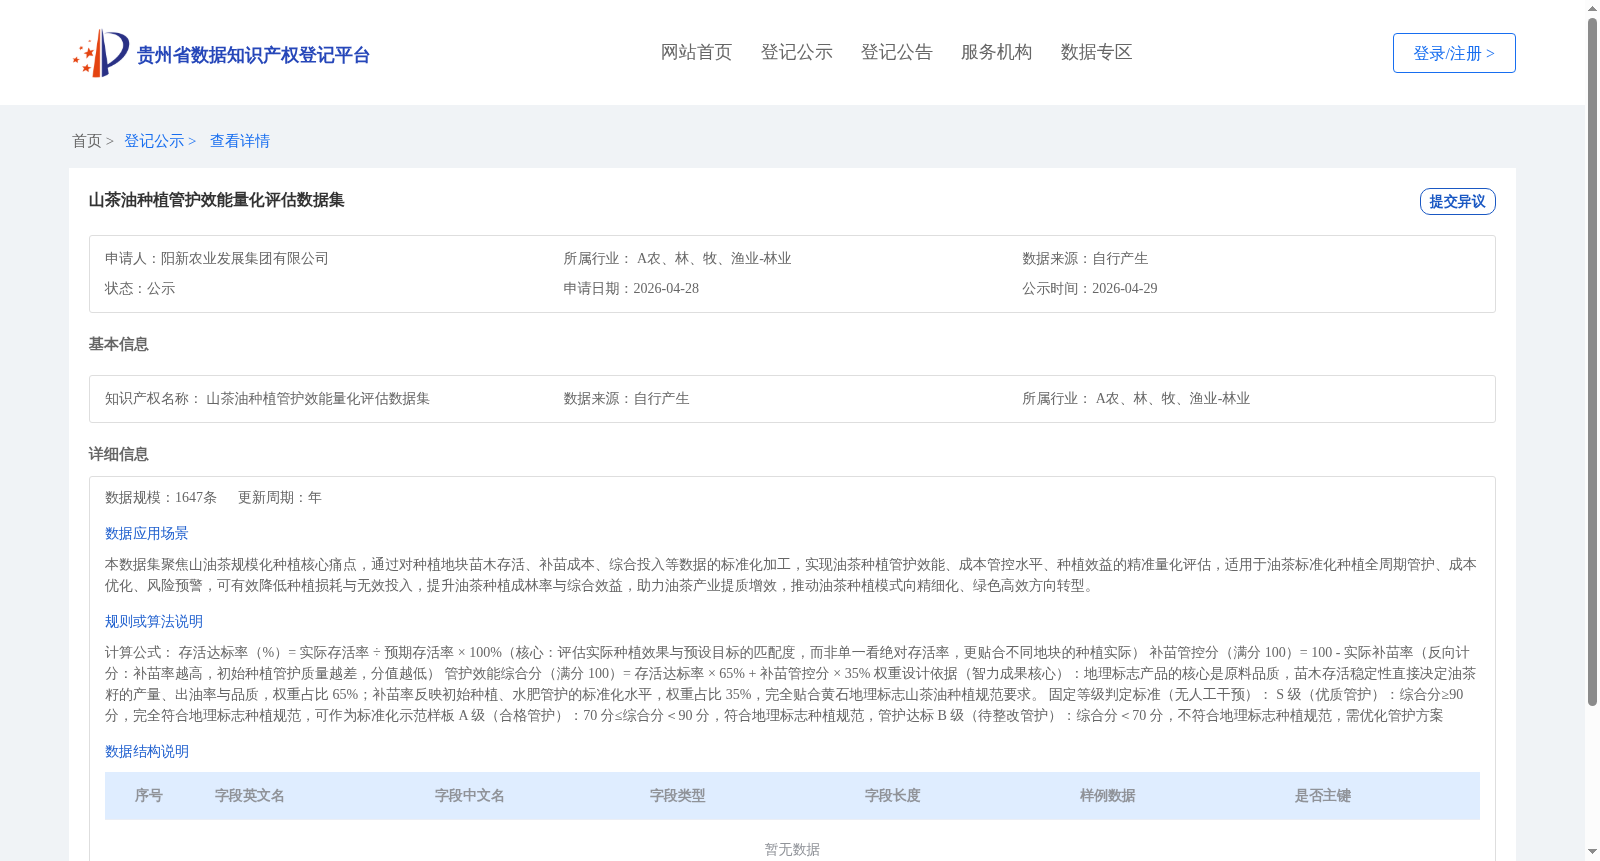Open 数据专区 navigation item
1600x861 pixels.
coord(1096,52)
